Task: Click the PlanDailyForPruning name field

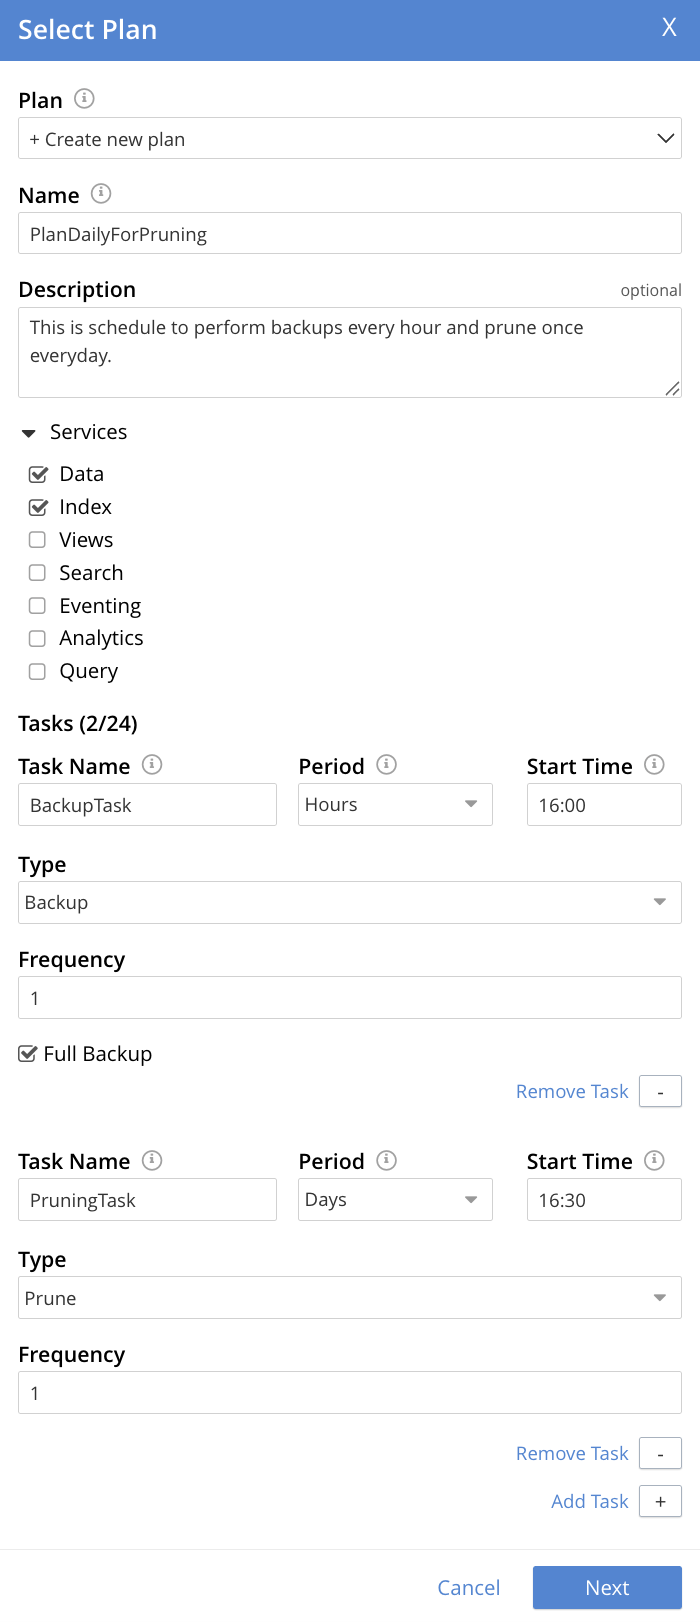Action: point(349,234)
